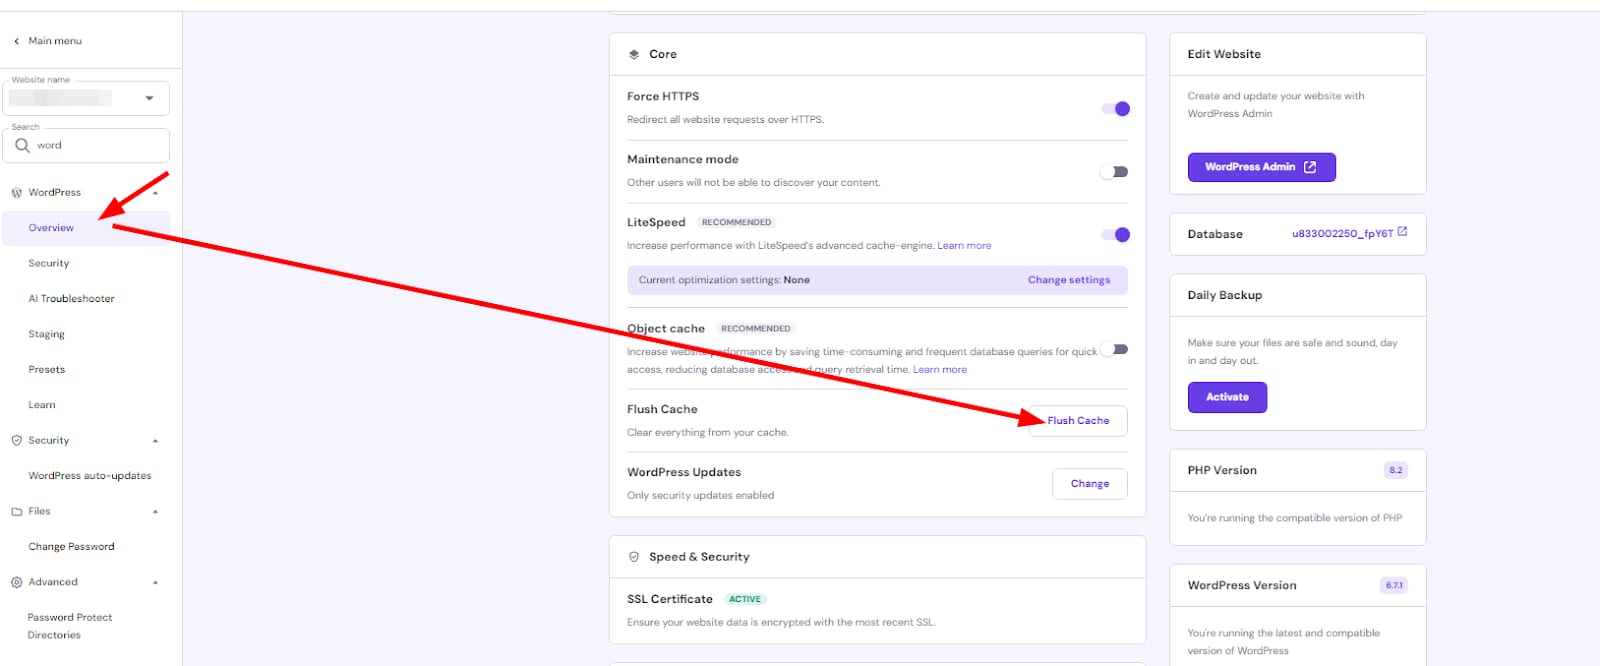1600x666 pixels.
Task: Open database via external link icon
Action: click(x=1402, y=232)
